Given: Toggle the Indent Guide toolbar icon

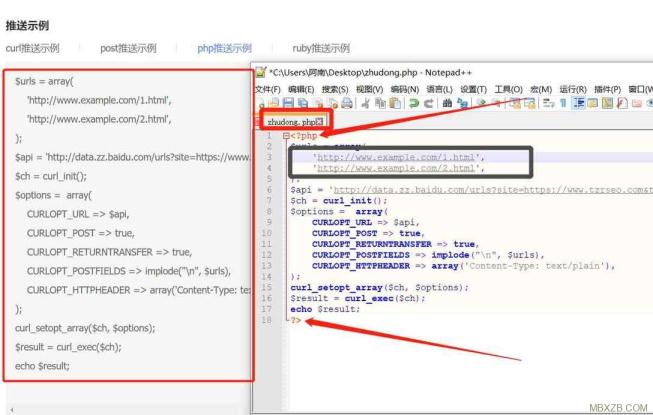Looking at the screenshot, I should point(578,103).
